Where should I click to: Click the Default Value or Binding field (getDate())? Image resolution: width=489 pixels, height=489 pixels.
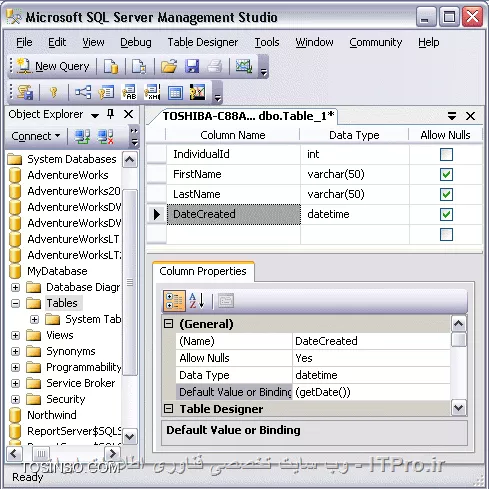coord(371,392)
